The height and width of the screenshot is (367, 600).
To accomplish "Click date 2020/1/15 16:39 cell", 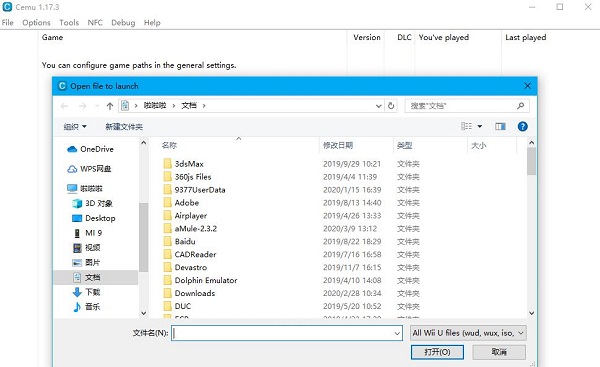I will click(352, 190).
